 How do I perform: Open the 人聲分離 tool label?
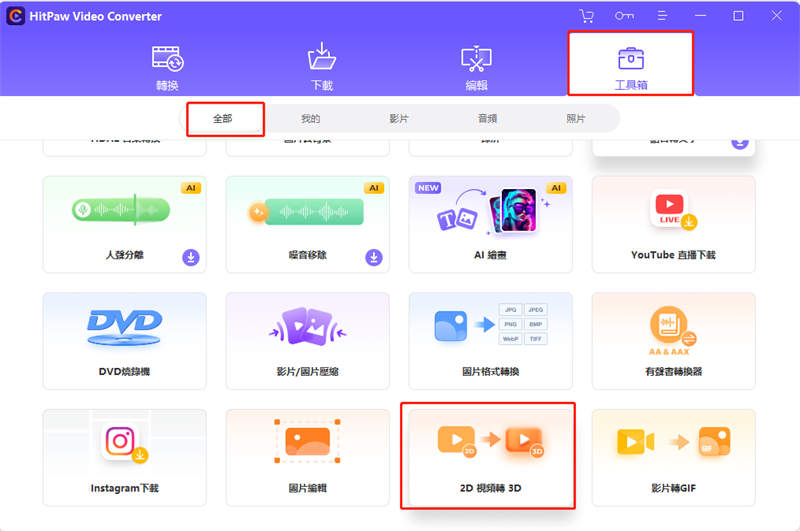coord(124,255)
